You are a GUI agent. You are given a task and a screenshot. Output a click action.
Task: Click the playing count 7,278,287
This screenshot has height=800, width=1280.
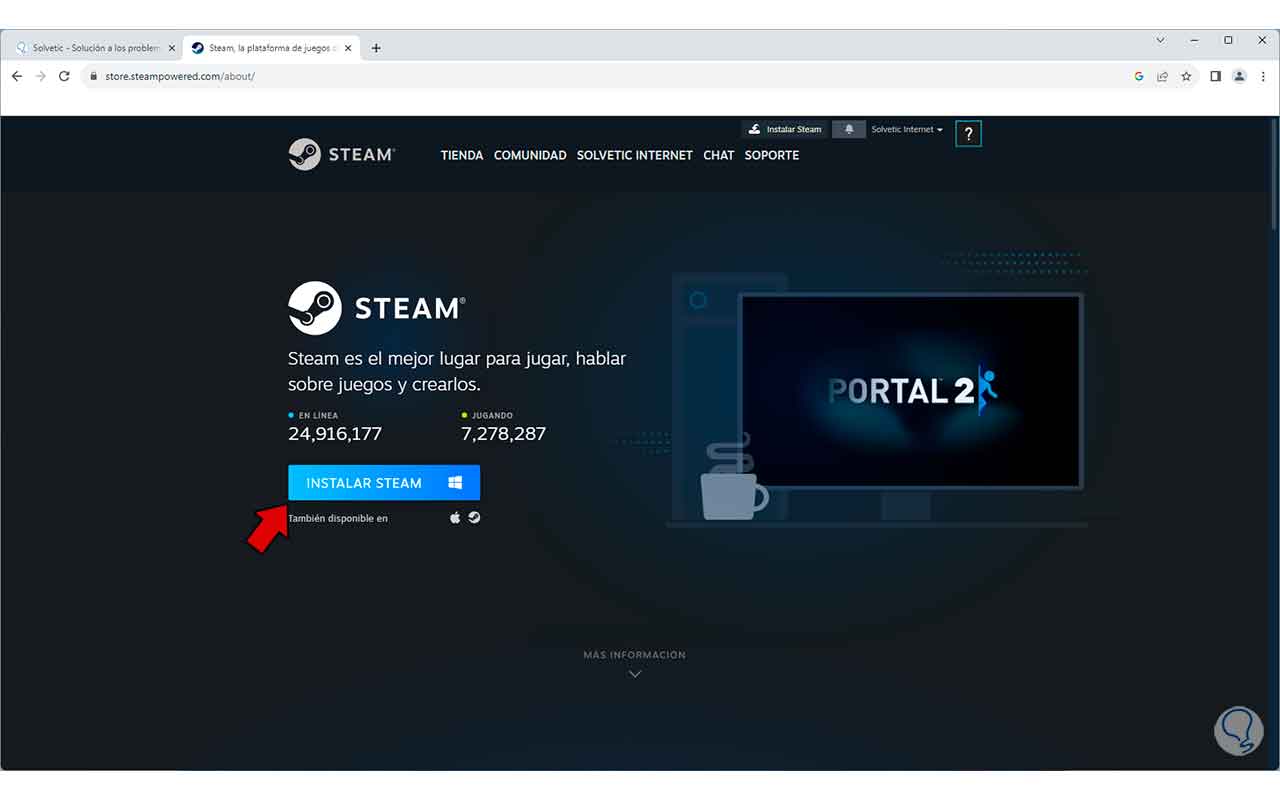coord(504,434)
